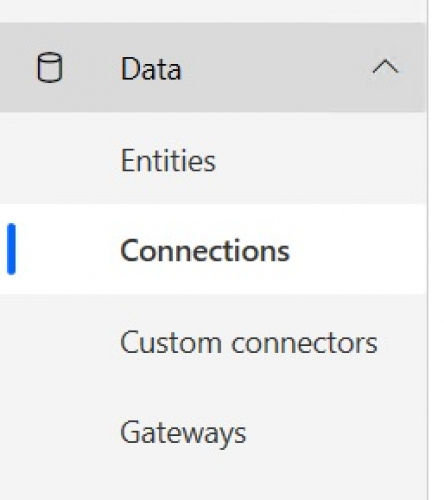This screenshot has height=500, width=444.
Task: Click the word "connectors" in Custom connectors
Action: click(304, 343)
